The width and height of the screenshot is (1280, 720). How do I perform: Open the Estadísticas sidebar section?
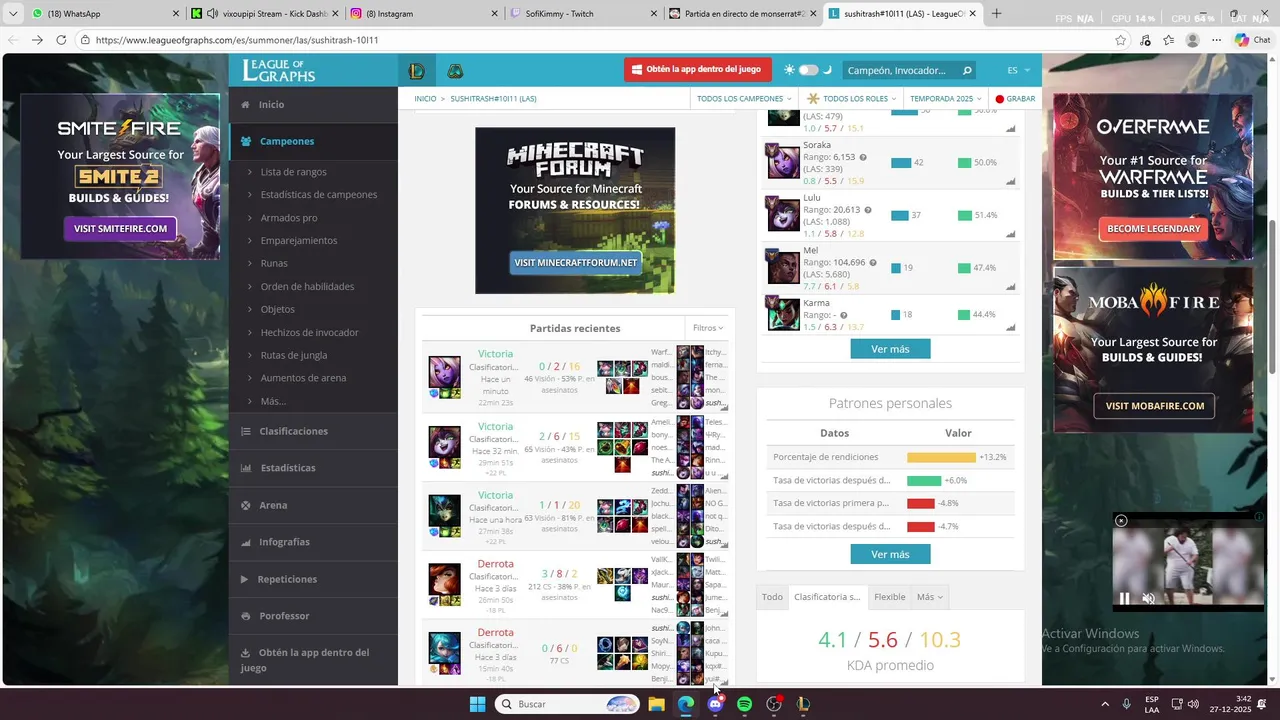click(x=313, y=468)
